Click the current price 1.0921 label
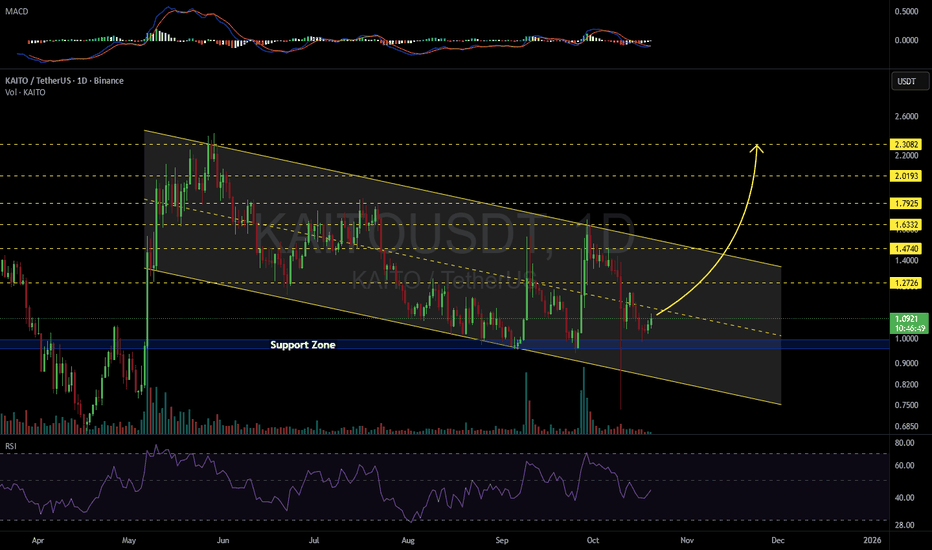This screenshot has height=550, width=932. (909, 323)
